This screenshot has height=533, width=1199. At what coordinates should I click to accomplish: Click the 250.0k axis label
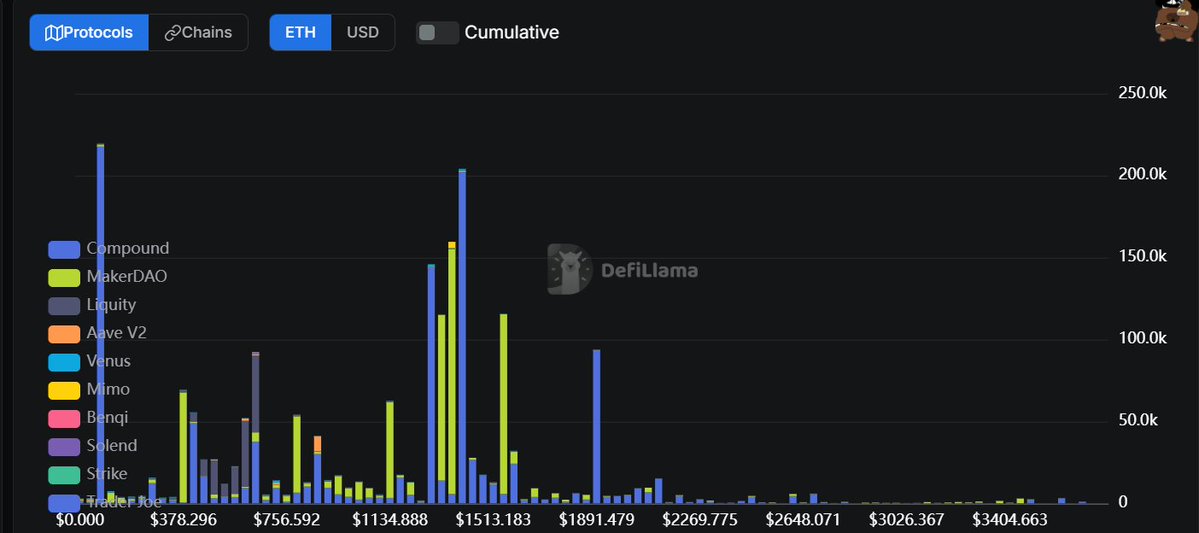point(1142,93)
